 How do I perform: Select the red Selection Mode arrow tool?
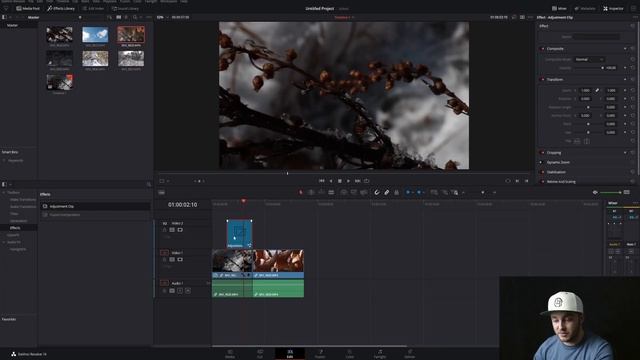(301, 192)
